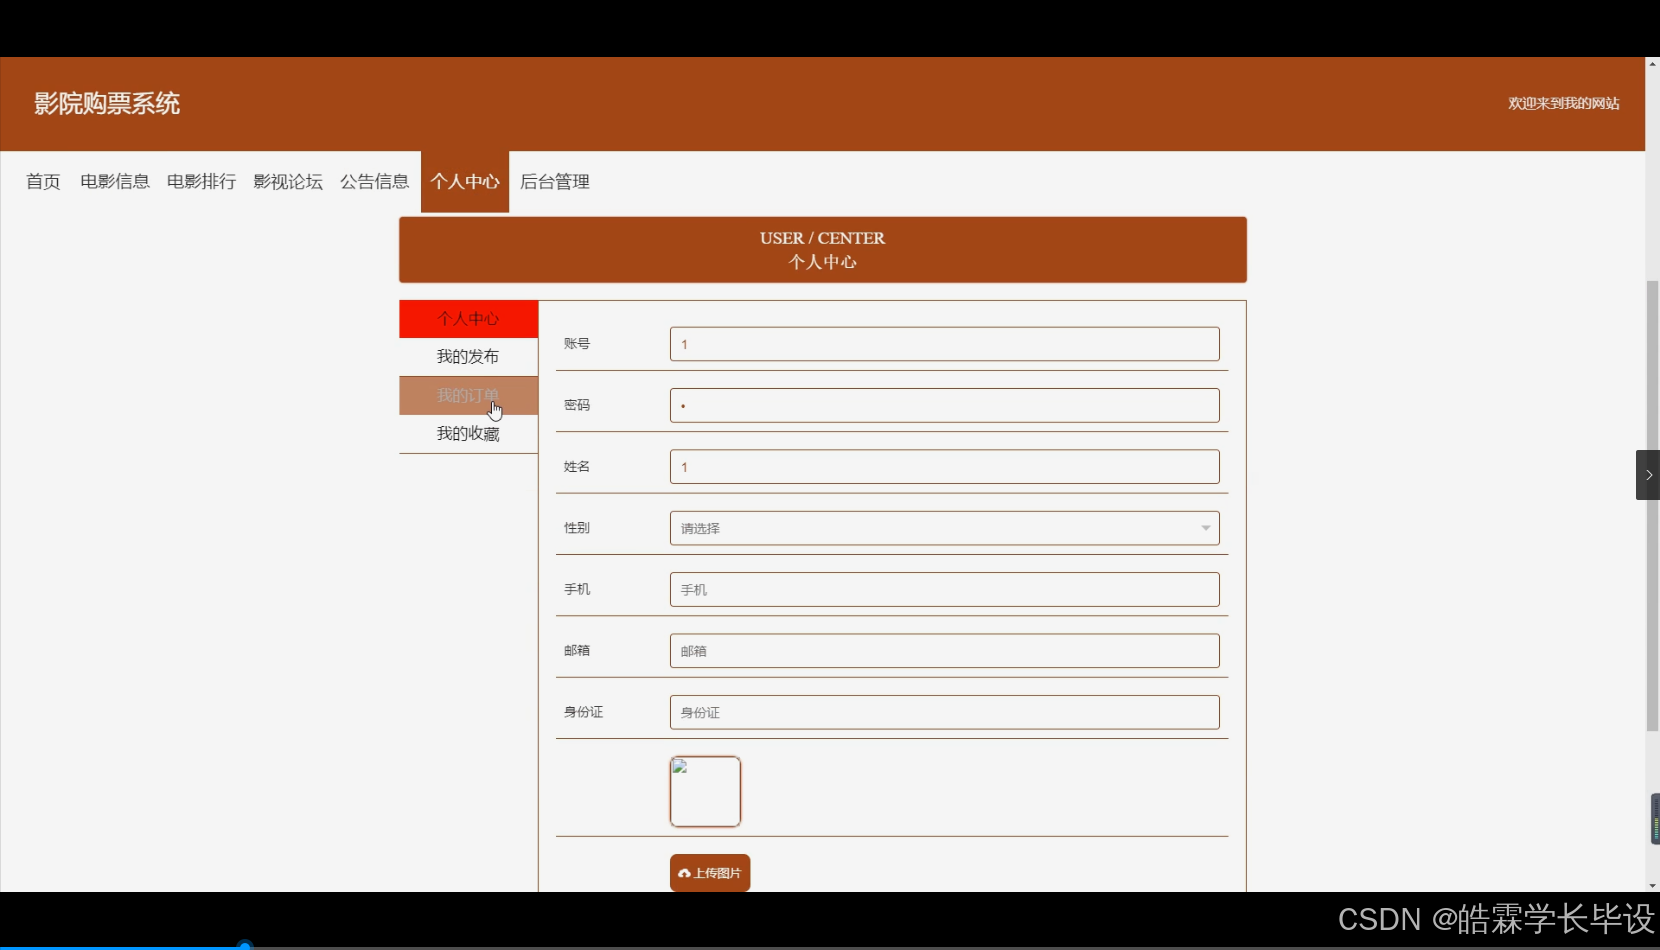Open 我的收藏 from the sidebar

468,433
